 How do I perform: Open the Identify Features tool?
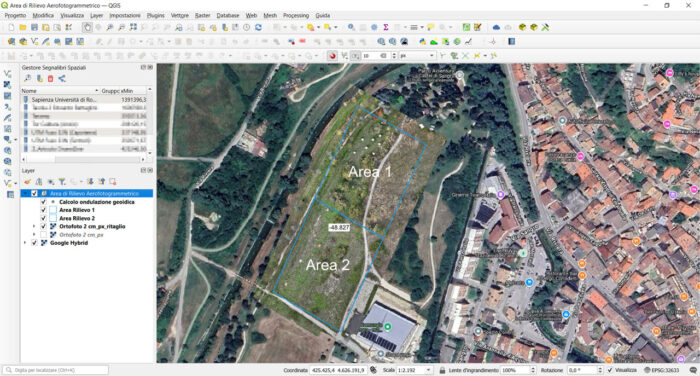351,27
